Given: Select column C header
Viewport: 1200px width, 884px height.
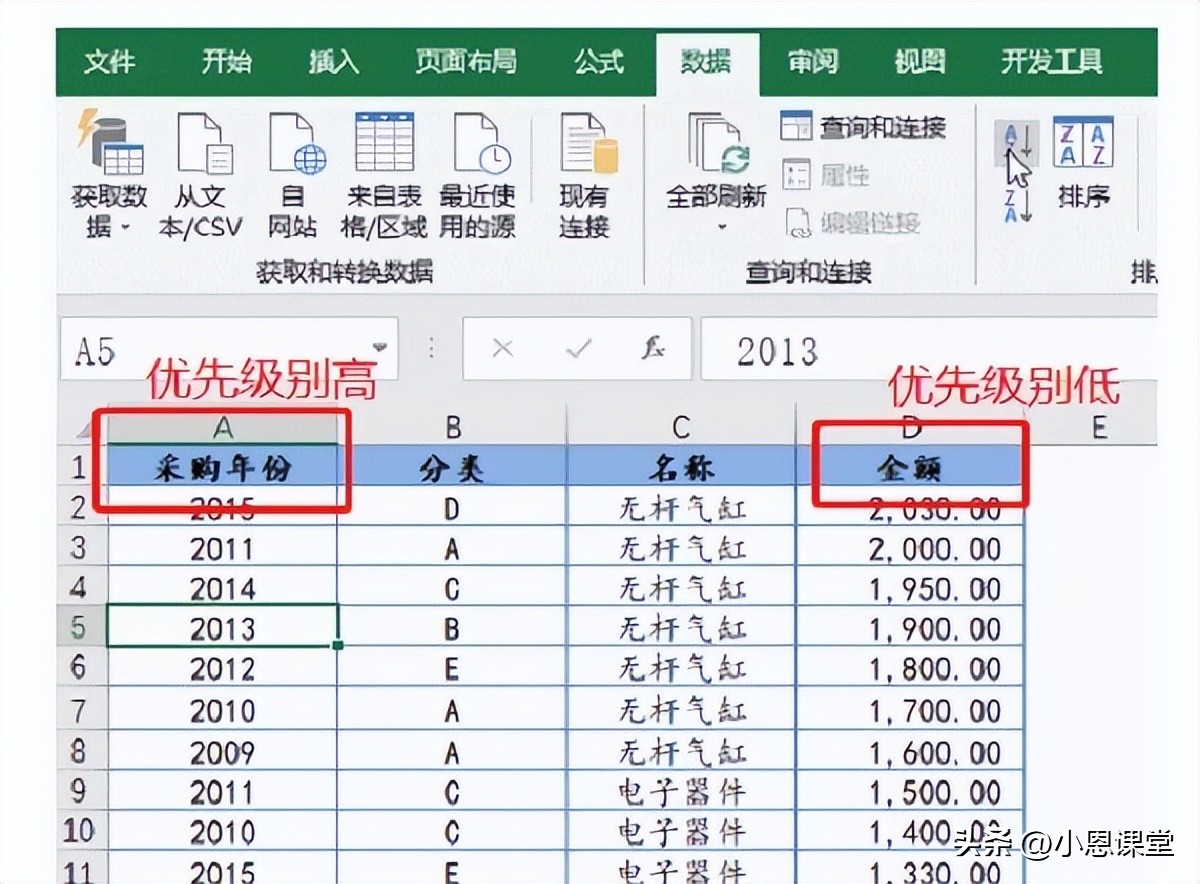Looking at the screenshot, I should 681,428.
